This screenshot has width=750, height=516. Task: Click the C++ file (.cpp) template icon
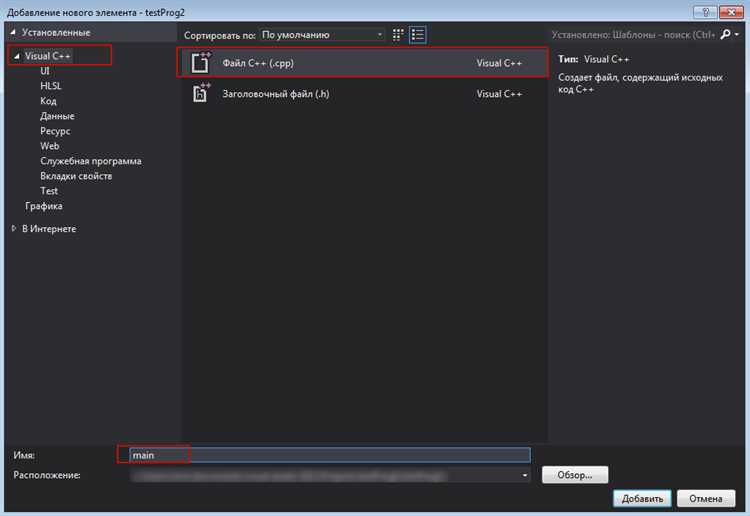pos(200,63)
